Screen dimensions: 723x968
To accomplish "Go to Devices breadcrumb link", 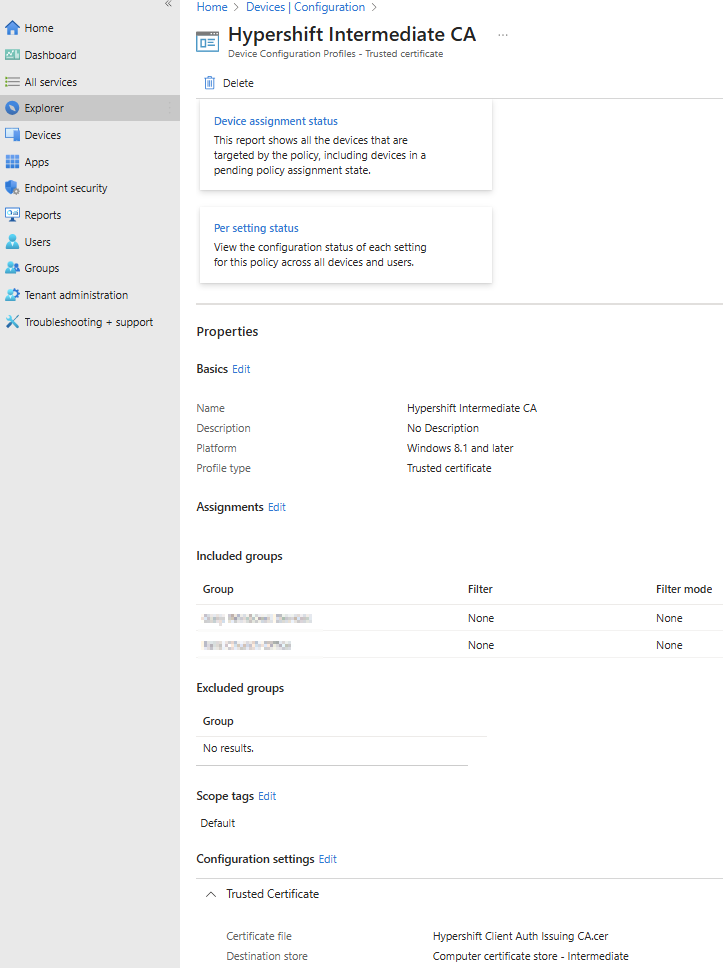I will coord(265,7).
